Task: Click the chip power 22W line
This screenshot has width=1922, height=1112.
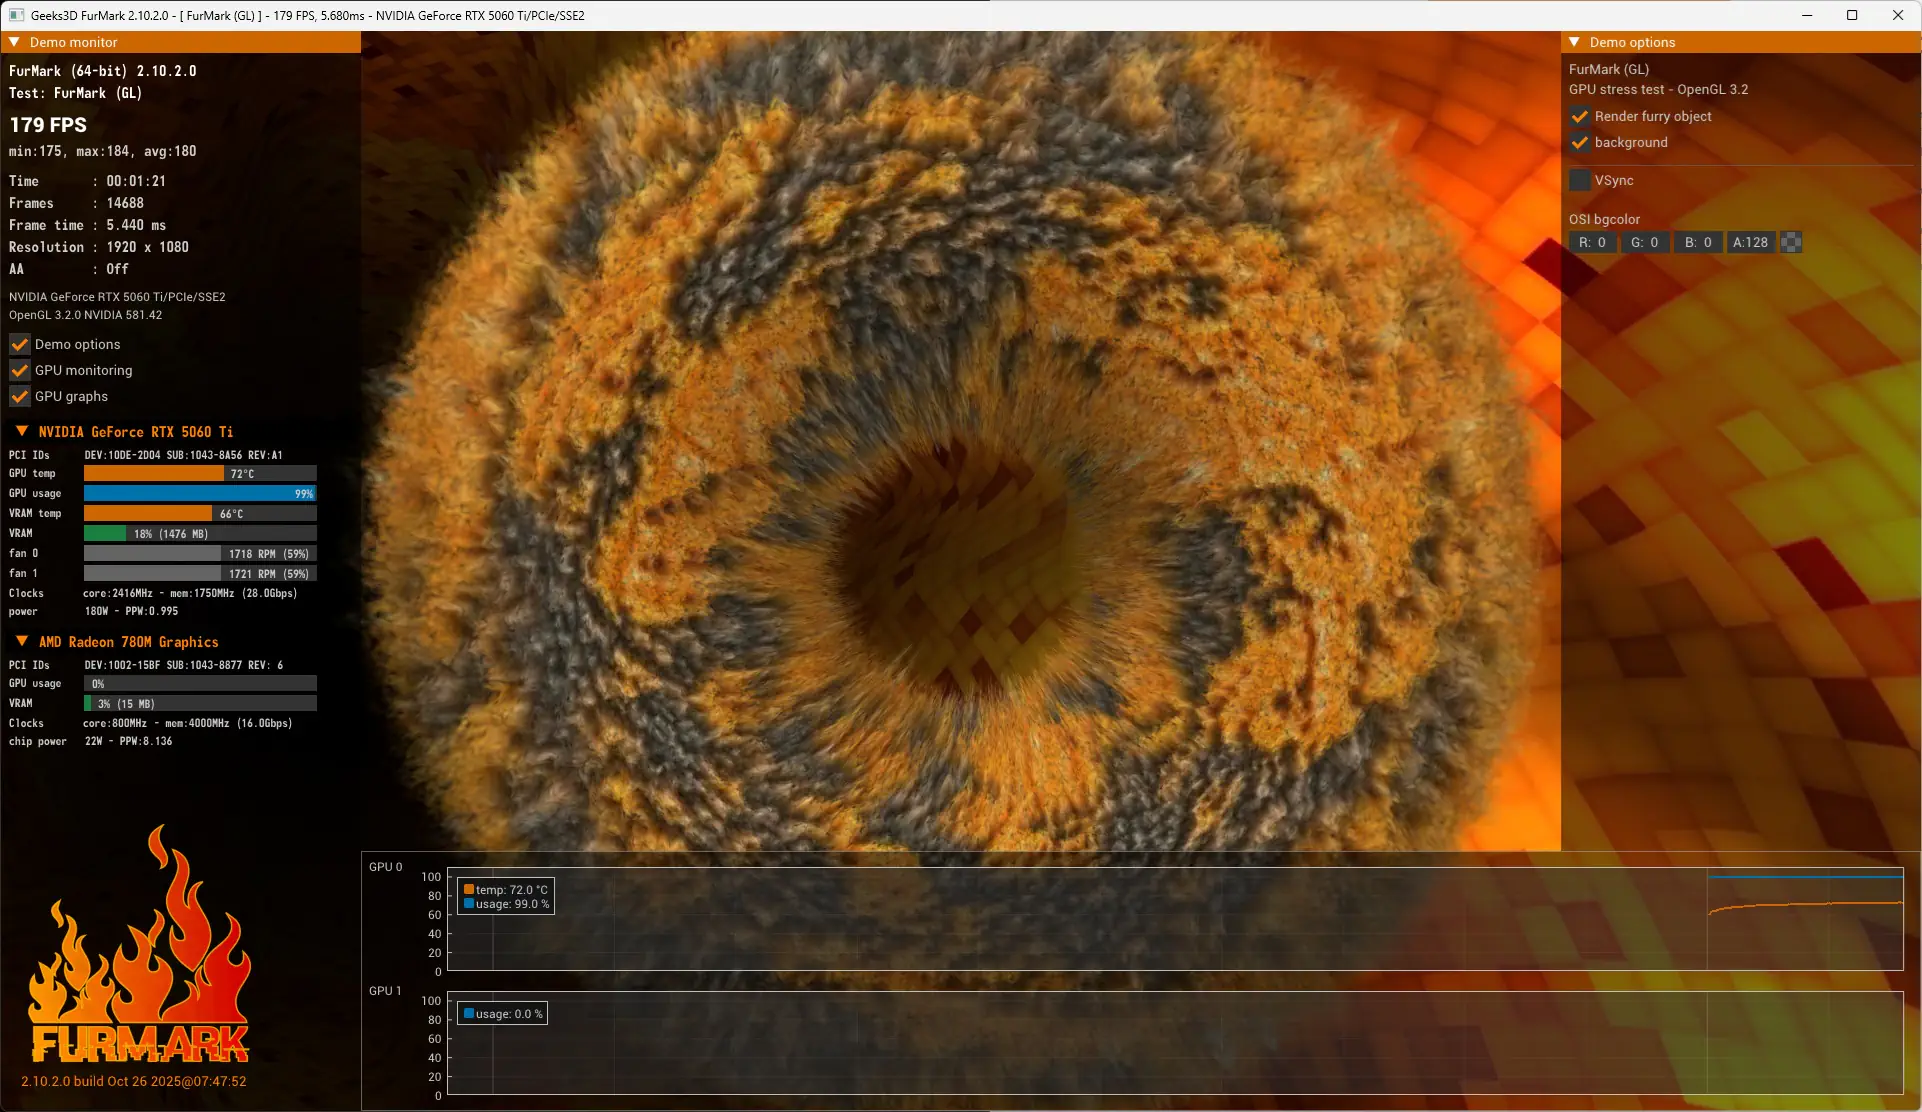Action: (x=91, y=741)
